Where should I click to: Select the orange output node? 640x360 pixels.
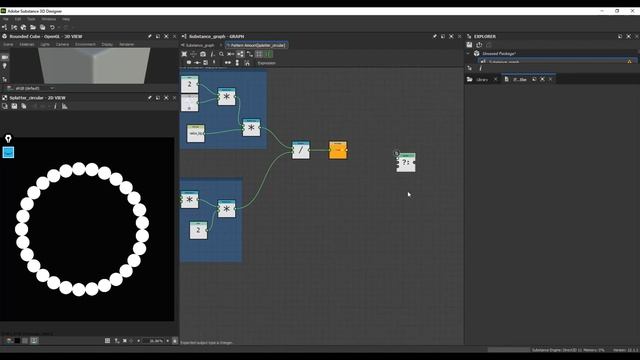338,150
